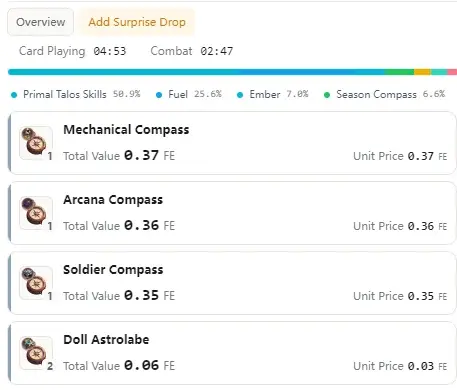Click the Soldier Compass item icon
This screenshot has width=457, height=390.
coord(36,283)
